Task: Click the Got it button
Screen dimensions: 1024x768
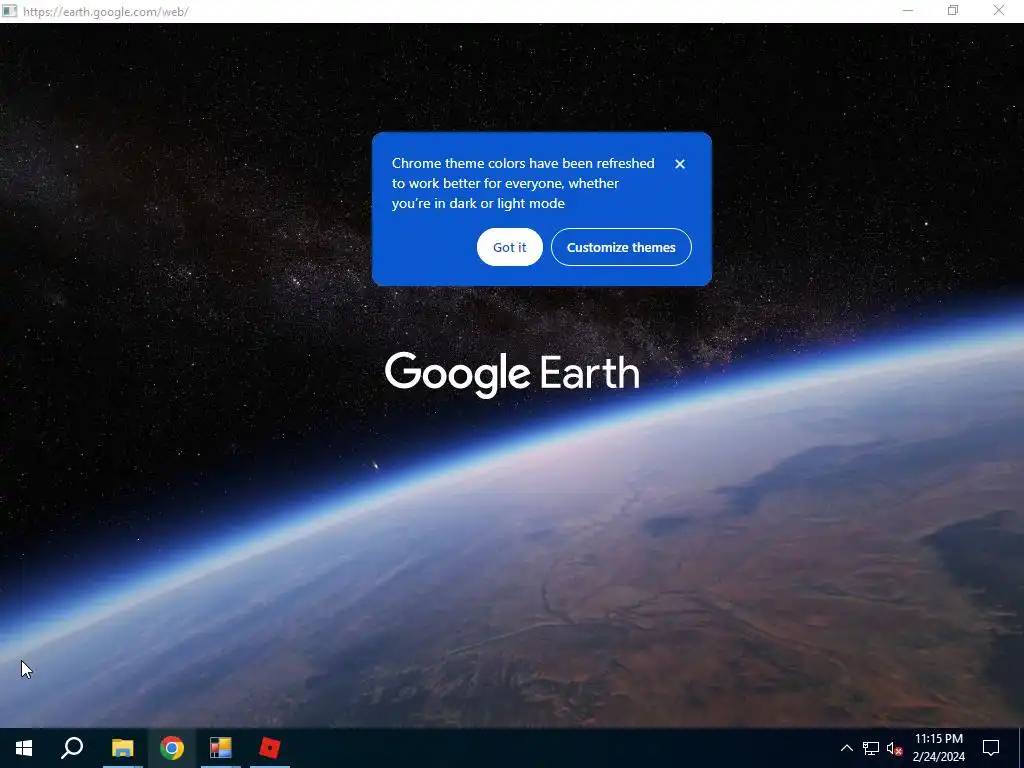Action: tap(509, 248)
